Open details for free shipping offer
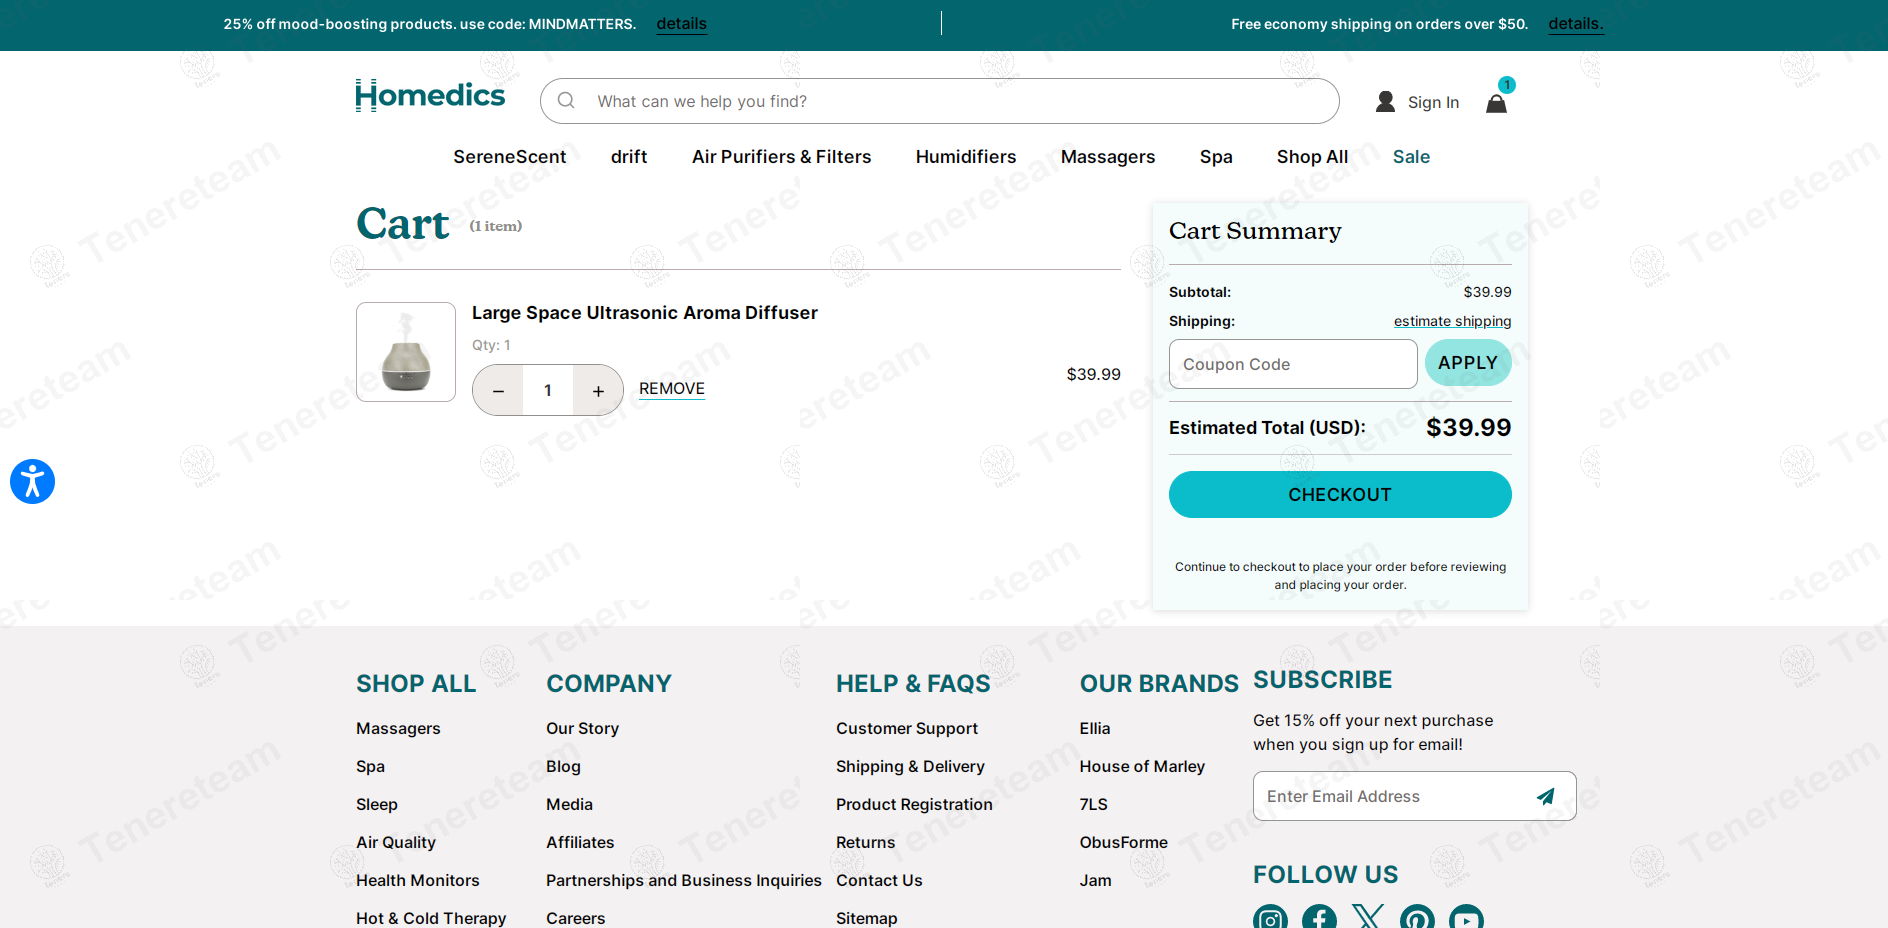The height and width of the screenshot is (928, 1888). tap(1576, 24)
